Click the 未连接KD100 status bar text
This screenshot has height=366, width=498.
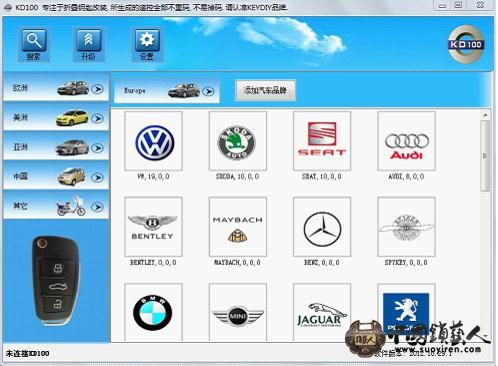click(28, 353)
